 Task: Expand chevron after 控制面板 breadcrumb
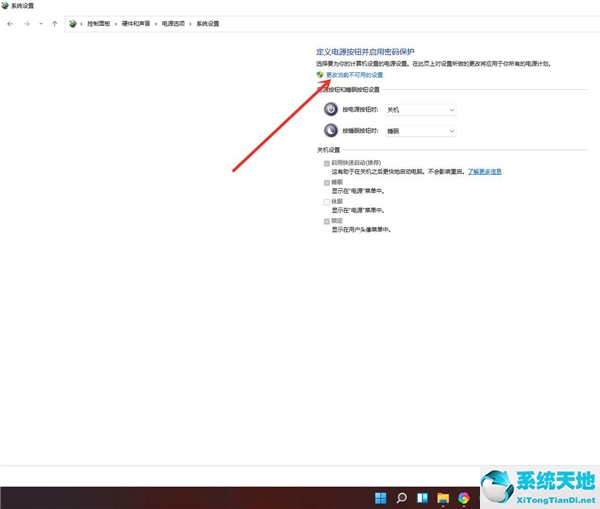pyautogui.click(x=116, y=24)
